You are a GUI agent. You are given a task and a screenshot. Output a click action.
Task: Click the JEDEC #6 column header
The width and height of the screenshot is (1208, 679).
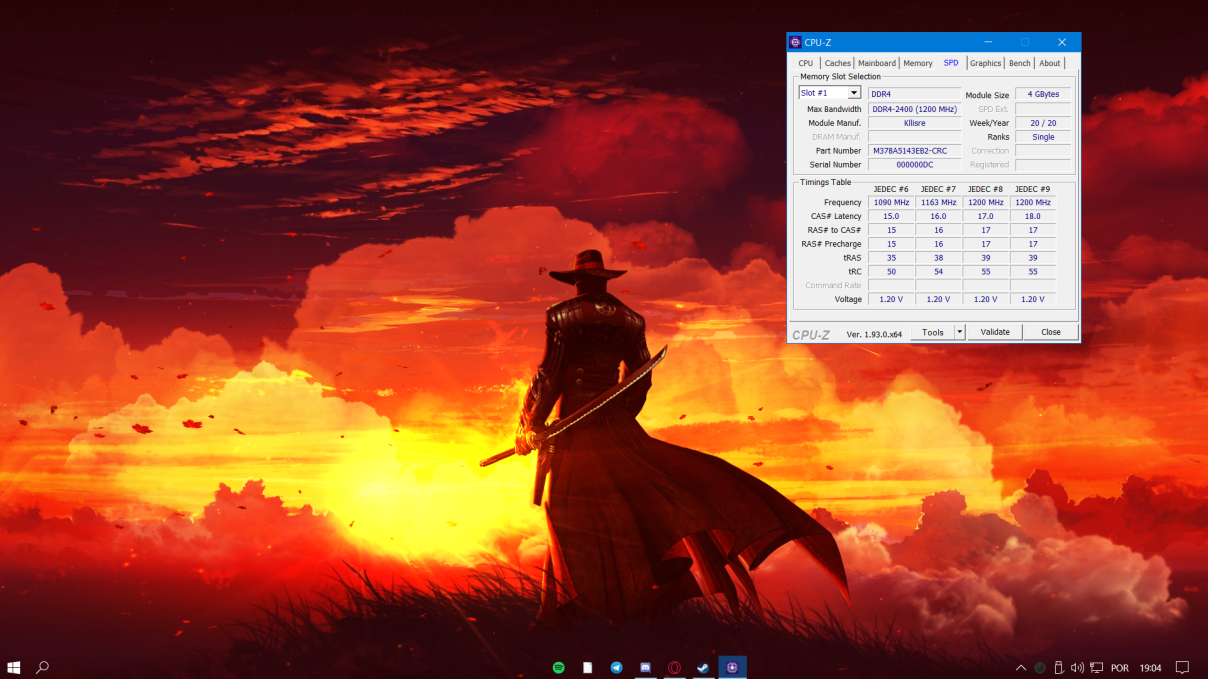pyautogui.click(x=891, y=189)
